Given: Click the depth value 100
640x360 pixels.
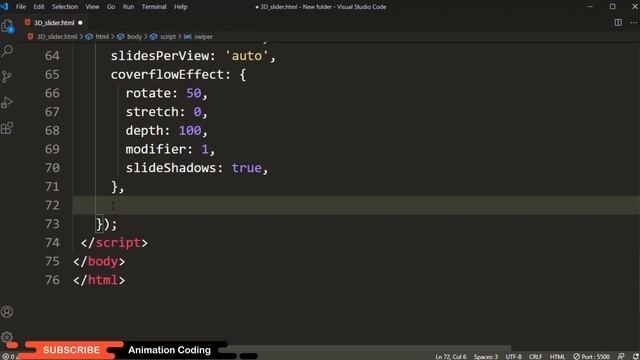Looking at the screenshot, I should (x=190, y=131).
